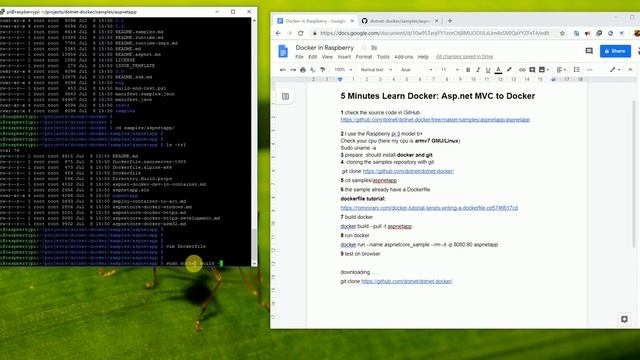640x360 pixels.
Task: Open the text alignment dropdown
Action: pyautogui.click(x=561, y=70)
